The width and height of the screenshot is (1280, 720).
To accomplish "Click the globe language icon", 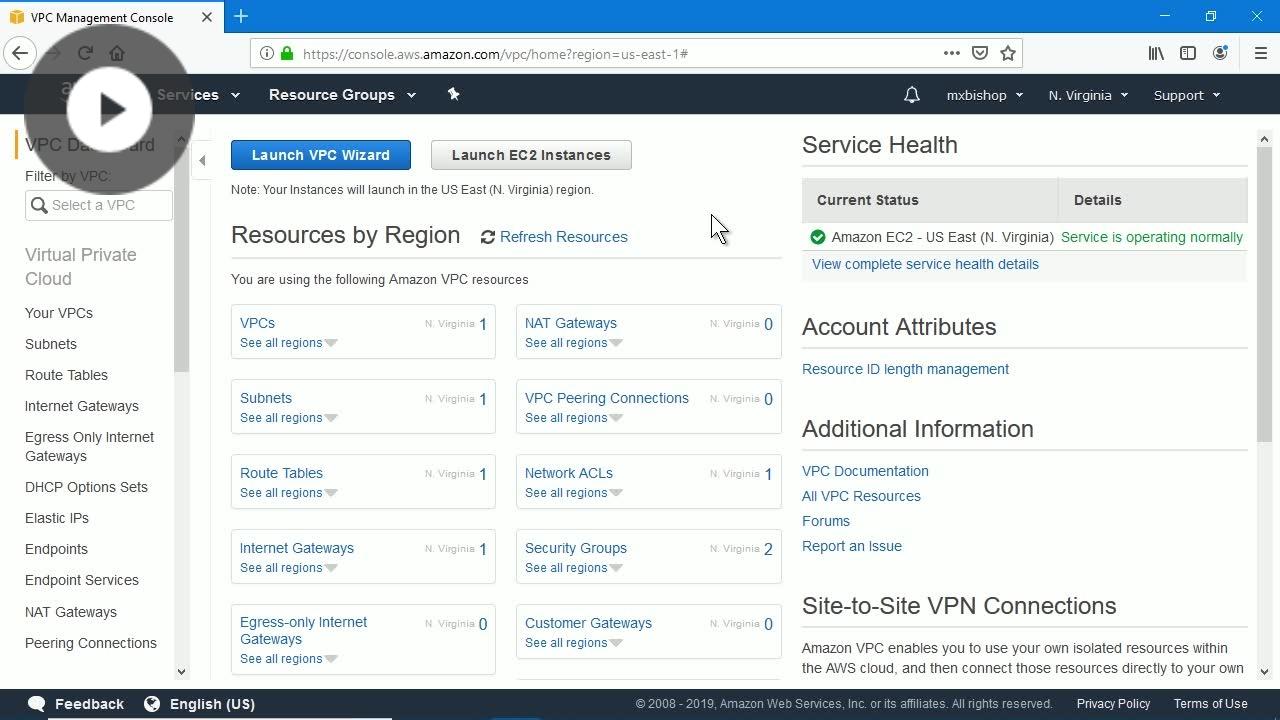I will [152, 704].
